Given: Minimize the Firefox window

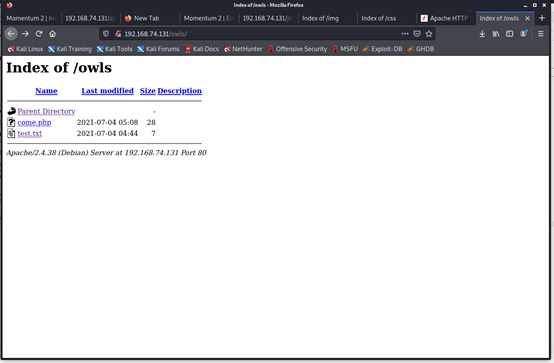Looking at the screenshot, I should 525,5.
